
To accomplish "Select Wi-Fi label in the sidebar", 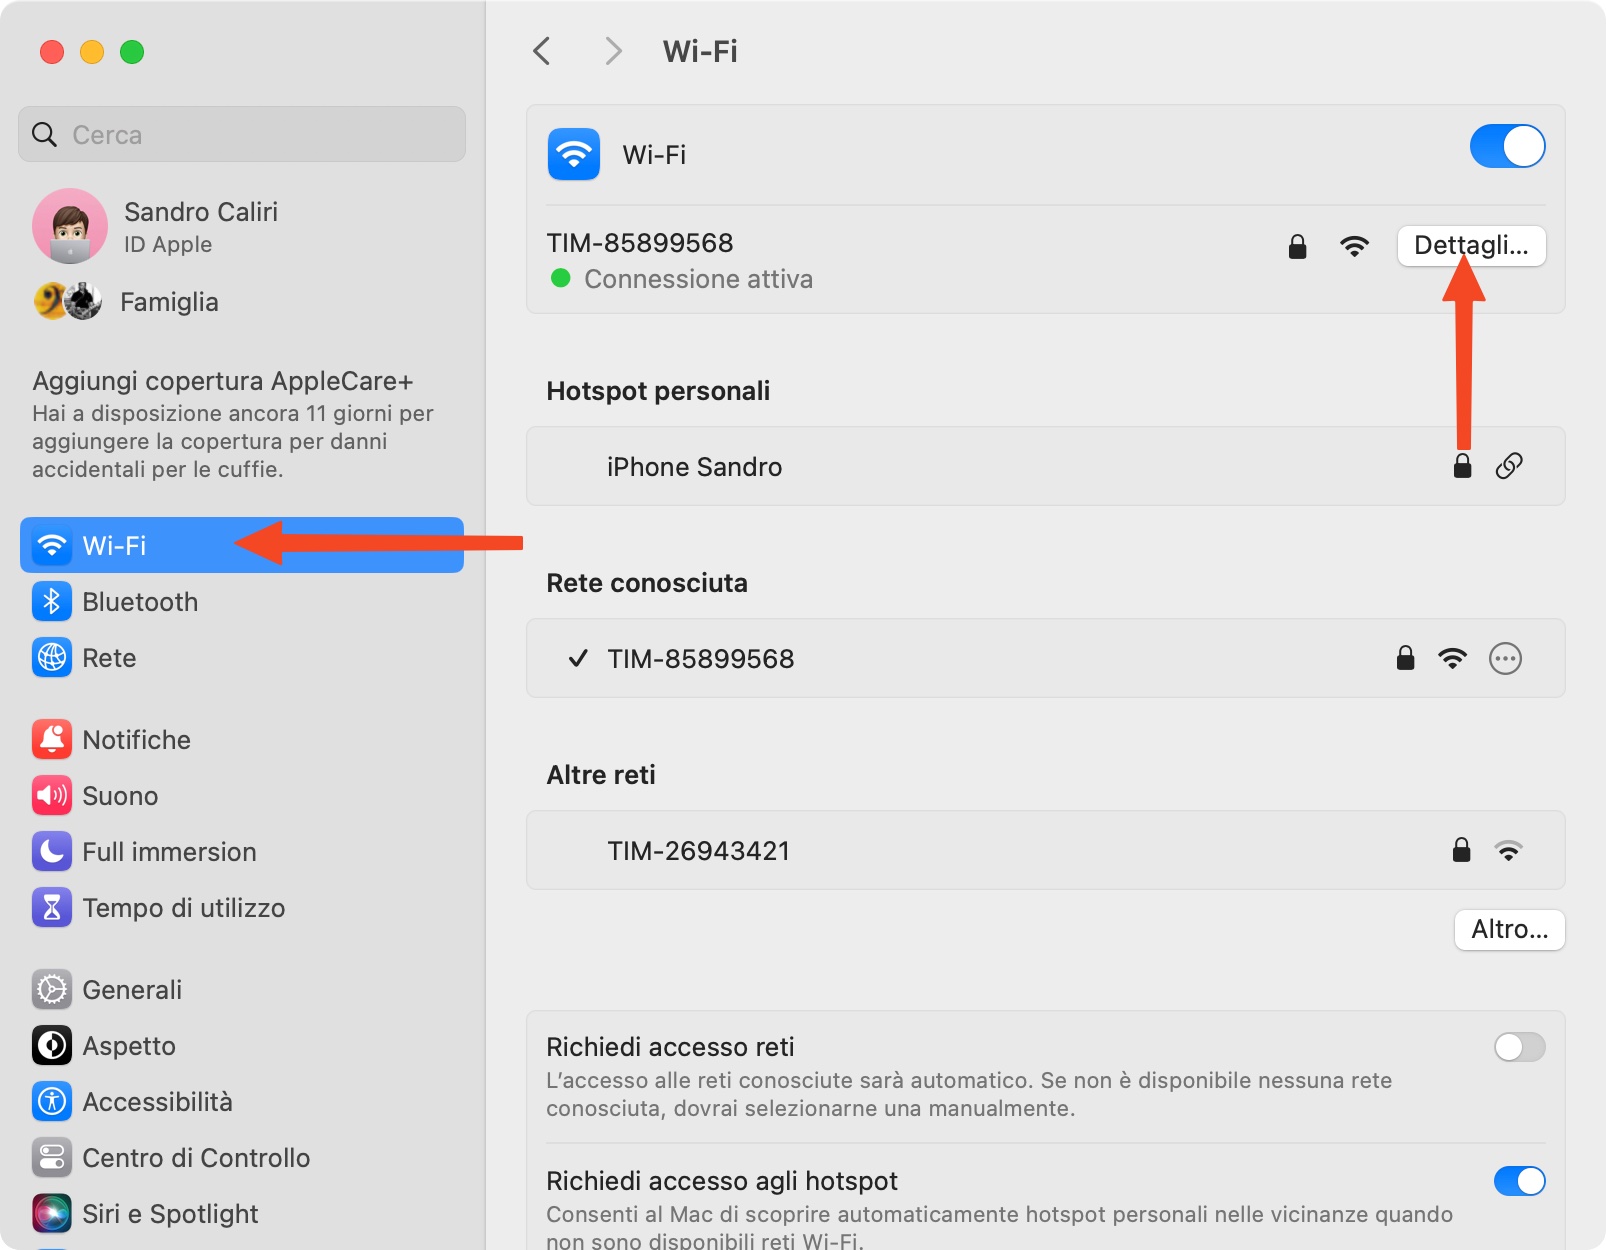I will [114, 545].
